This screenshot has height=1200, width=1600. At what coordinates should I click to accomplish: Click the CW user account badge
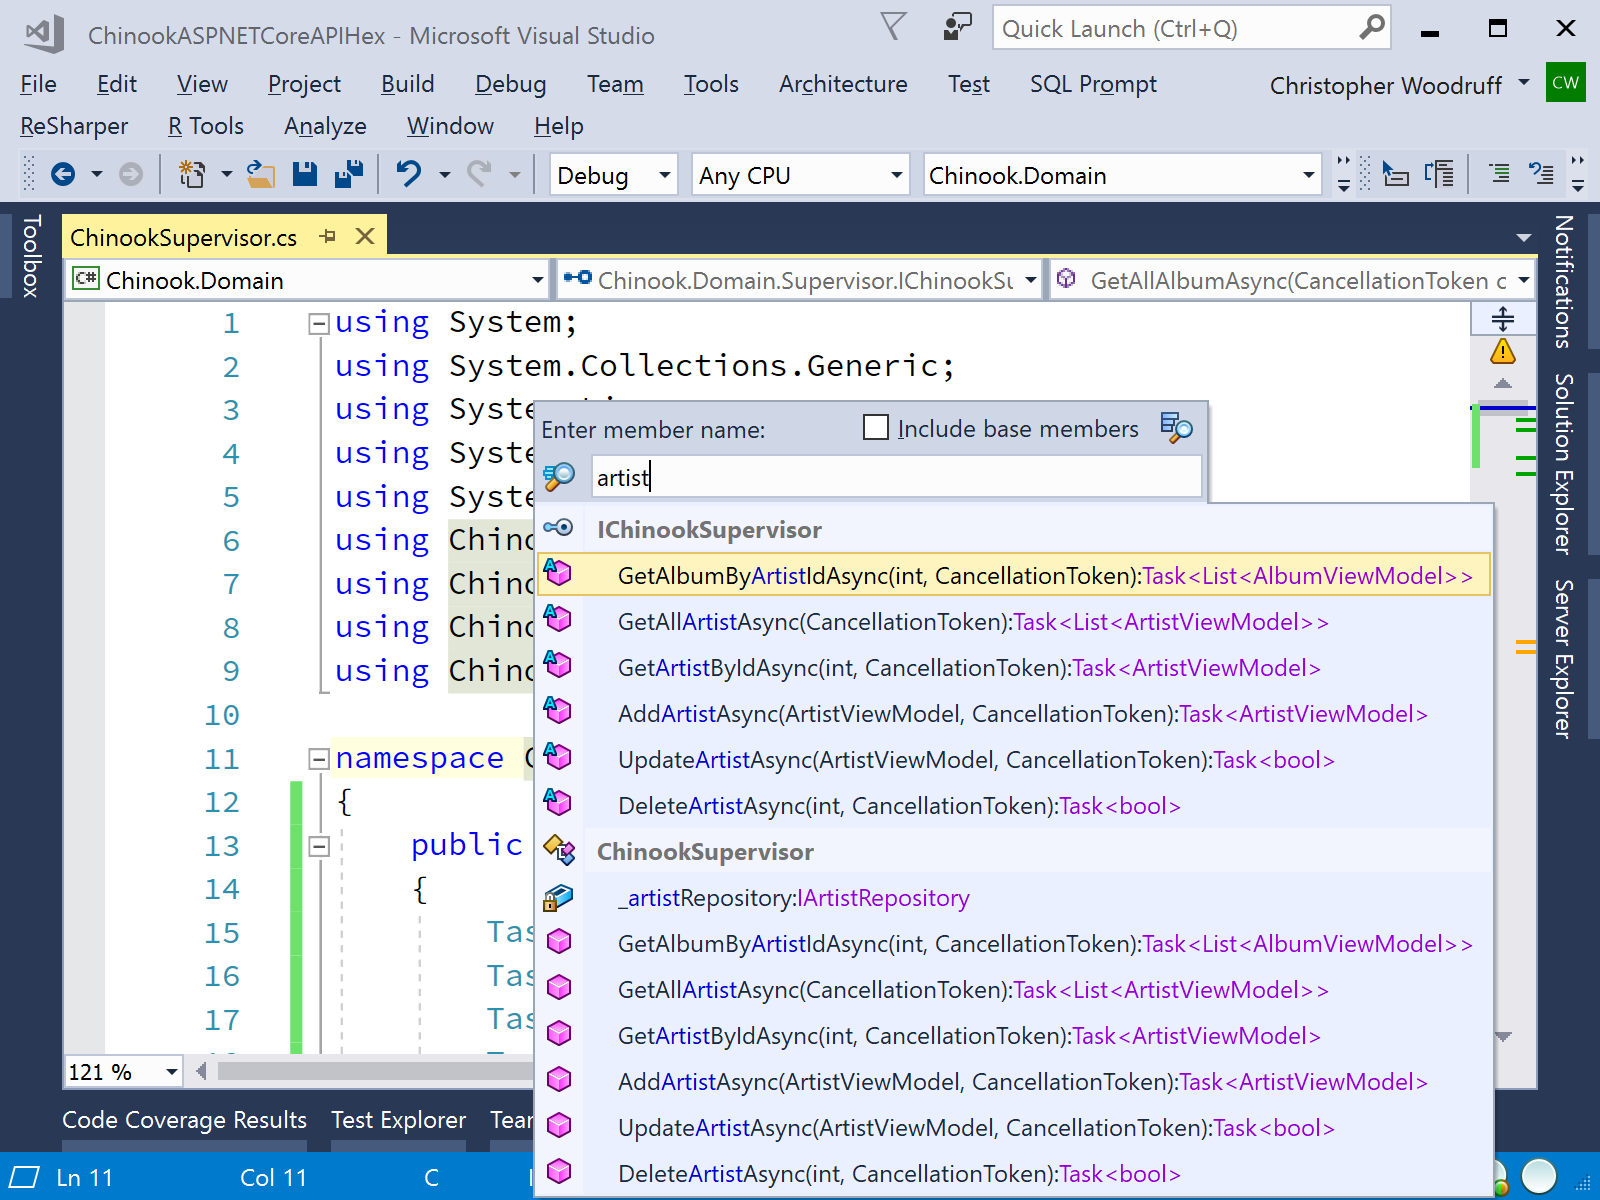pyautogui.click(x=1566, y=83)
